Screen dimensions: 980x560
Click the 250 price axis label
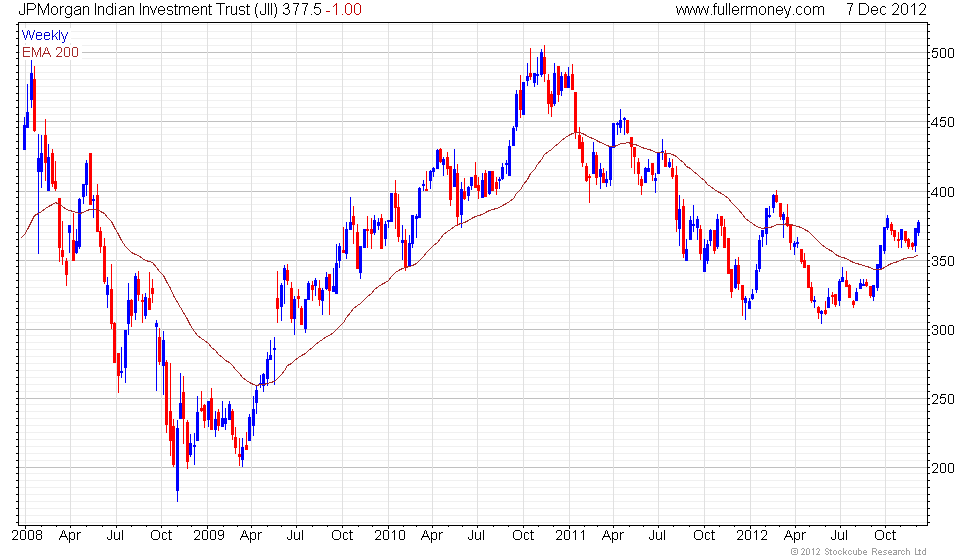tap(943, 399)
